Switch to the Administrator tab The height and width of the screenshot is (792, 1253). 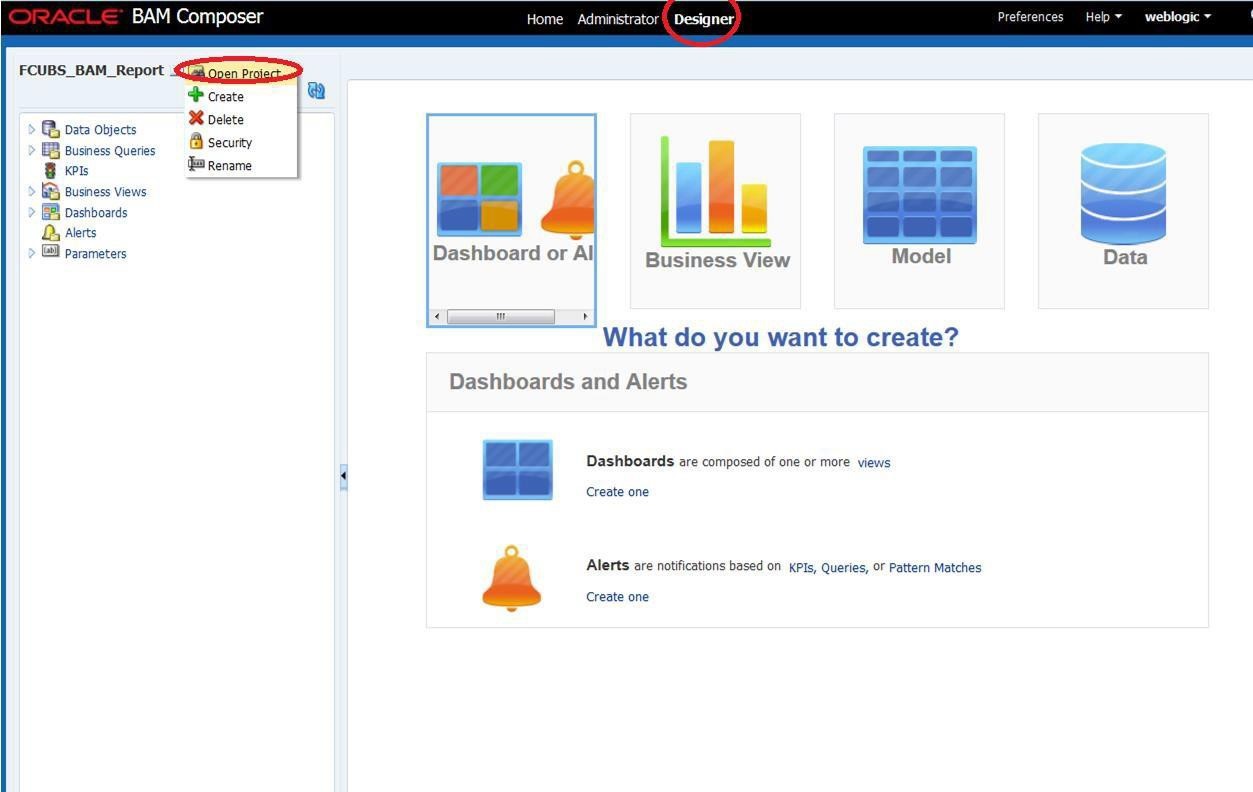[618, 19]
